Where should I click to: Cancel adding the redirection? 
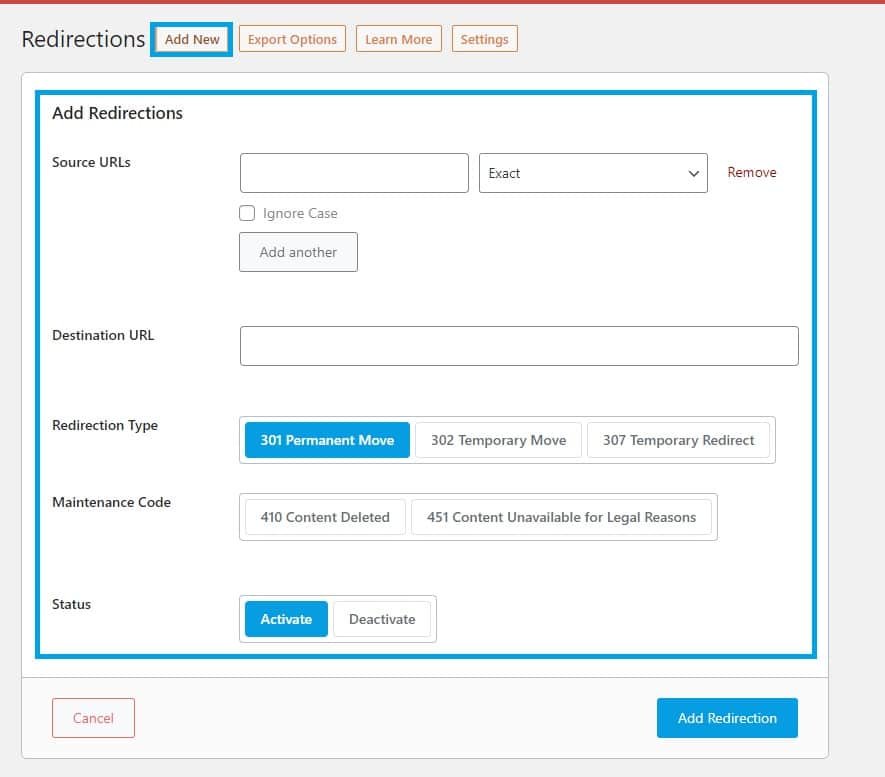tap(93, 718)
